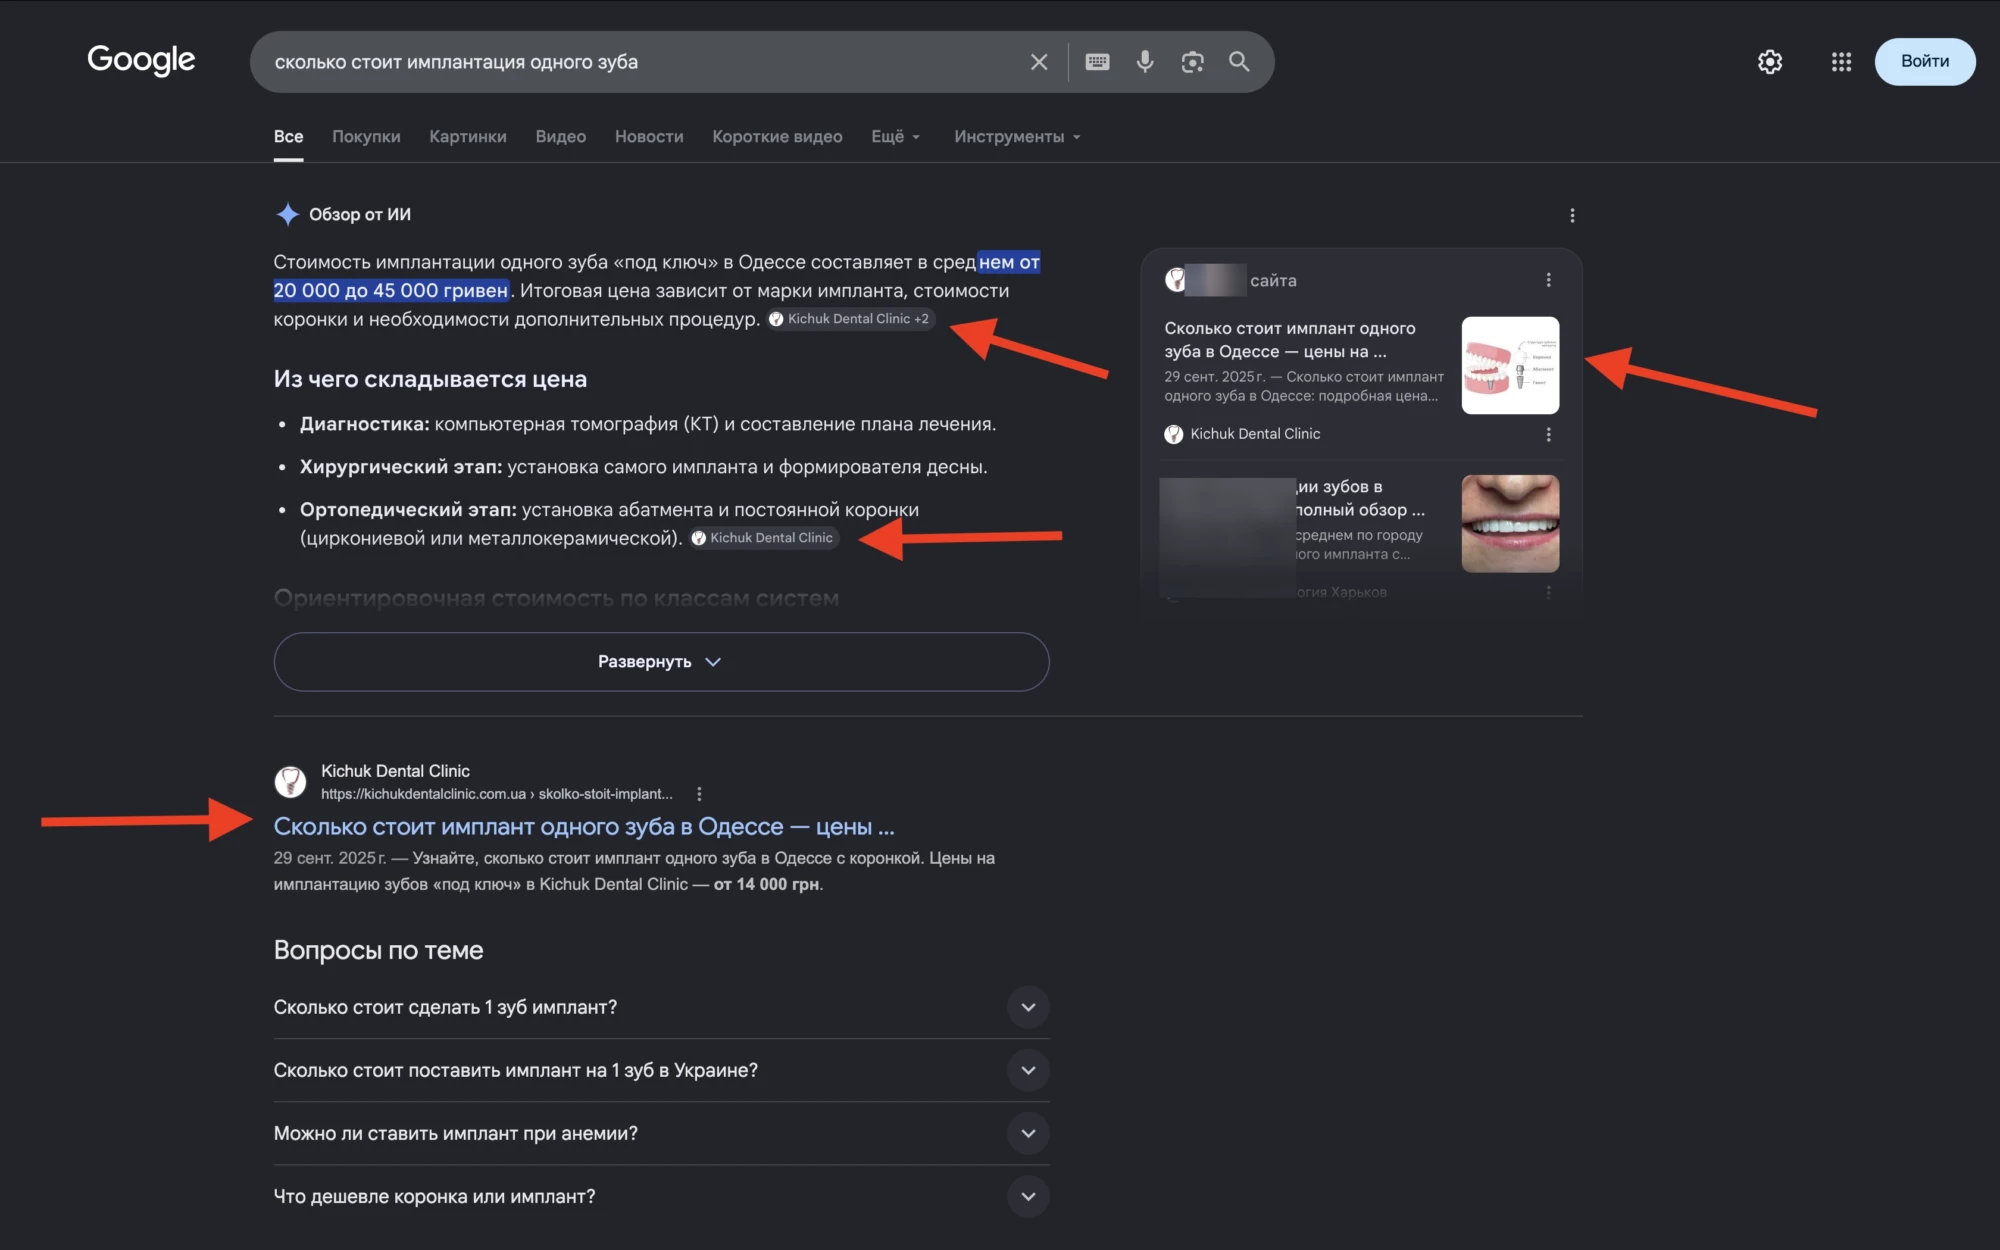Switch to the Покупки tab
This screenshot has height=1250, width=2000.
point(366,137)
